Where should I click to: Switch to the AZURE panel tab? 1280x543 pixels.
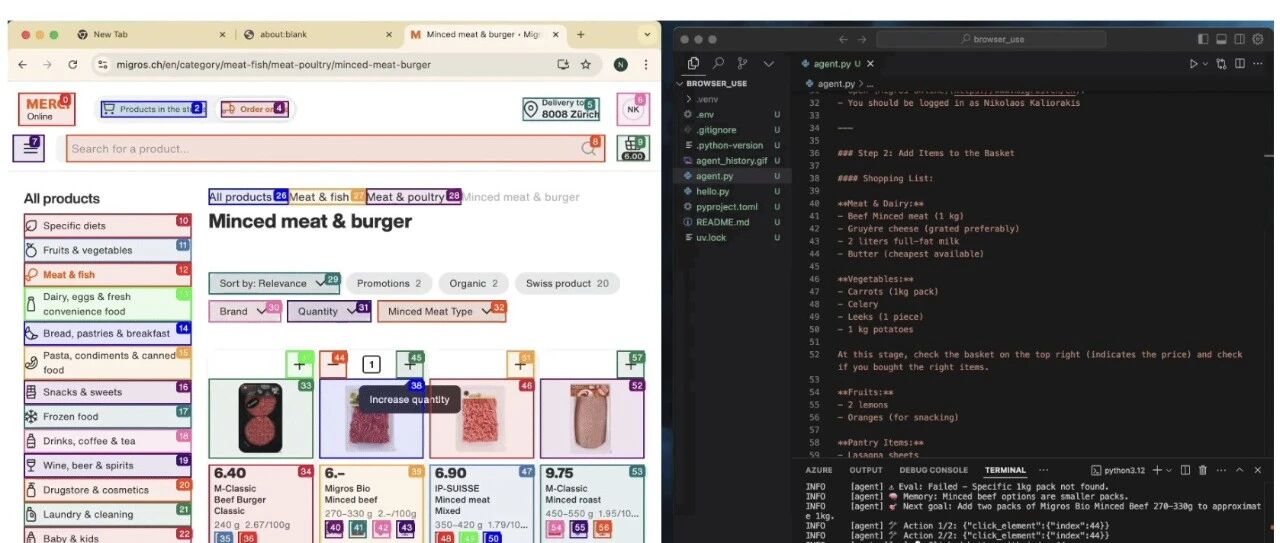point(819,470)
